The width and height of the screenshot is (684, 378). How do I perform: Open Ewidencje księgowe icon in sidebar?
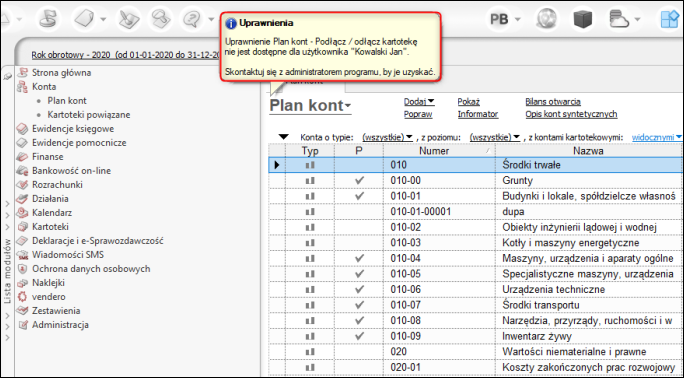click(x=22, y=129)
